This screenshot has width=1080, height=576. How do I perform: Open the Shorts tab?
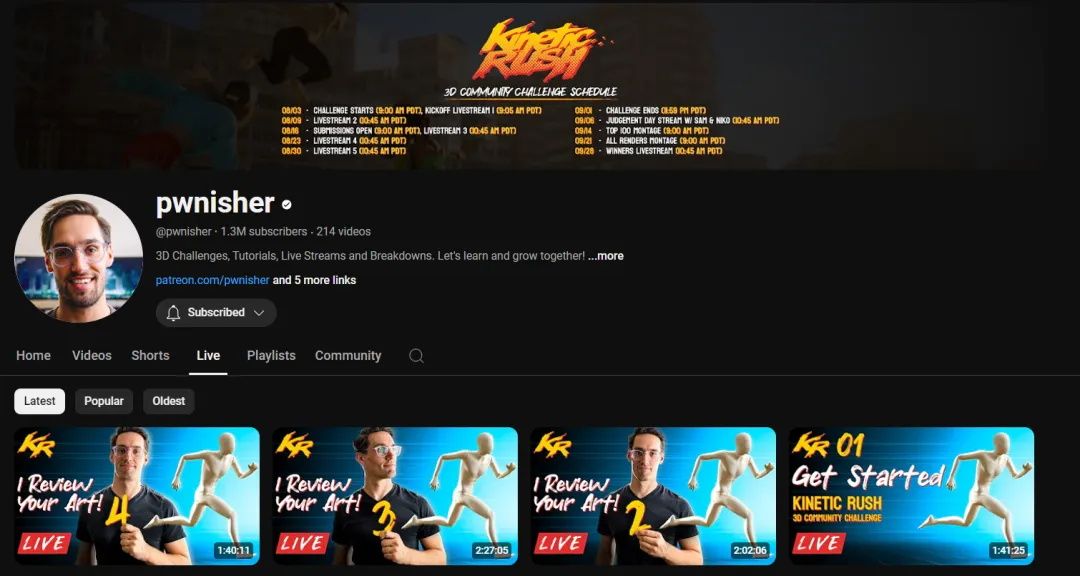coord(150,356)
